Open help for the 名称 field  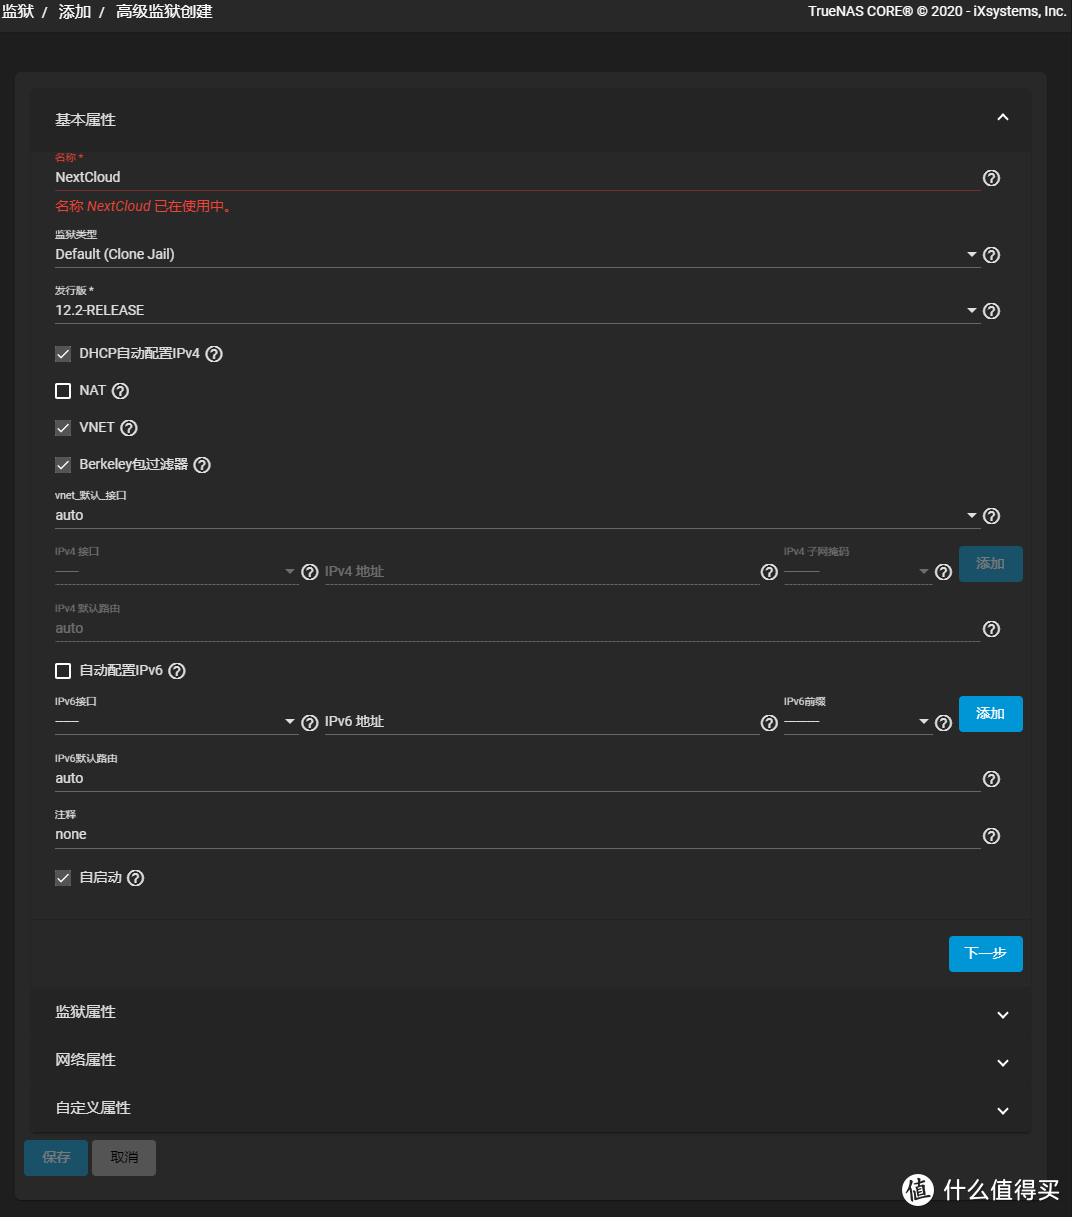click(x=991, y=178)
